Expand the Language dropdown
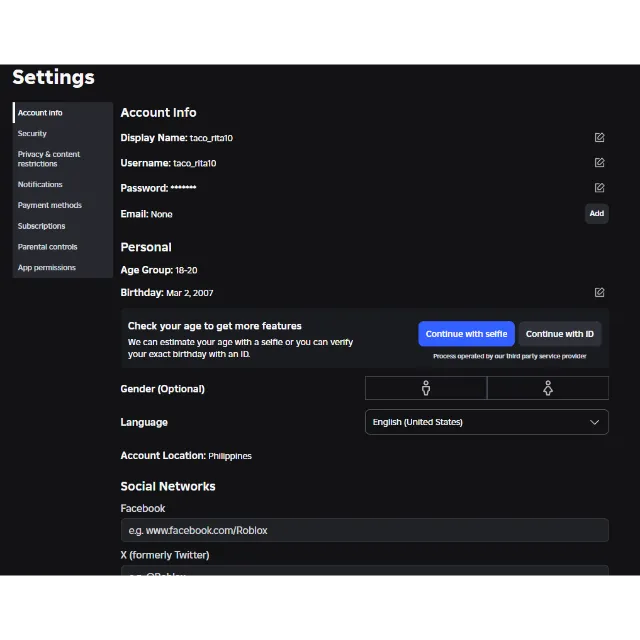 (x=486, y=422)
